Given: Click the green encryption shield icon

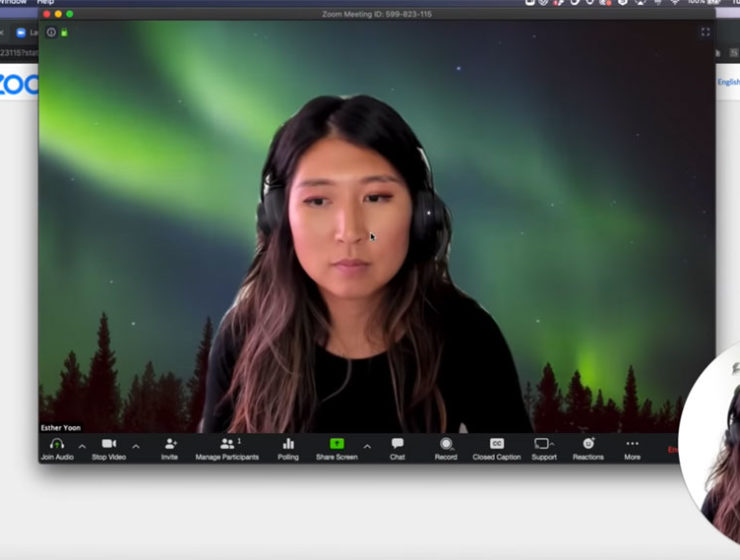Looking at the screenshot, I should [64, 33].
